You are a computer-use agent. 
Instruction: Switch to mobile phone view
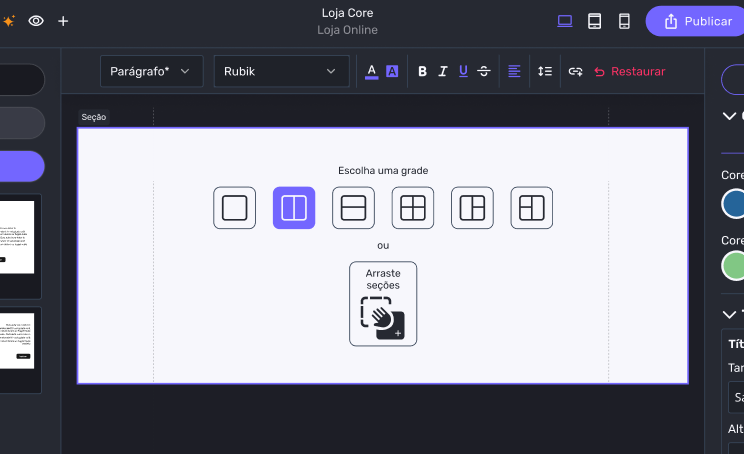(x=624, y=21)
